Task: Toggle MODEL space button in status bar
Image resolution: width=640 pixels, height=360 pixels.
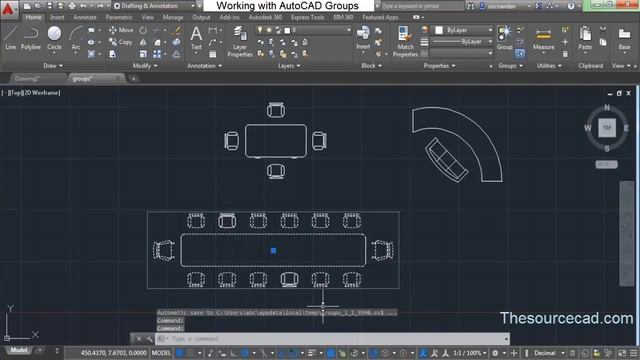Action: click(x=161, y=353)
